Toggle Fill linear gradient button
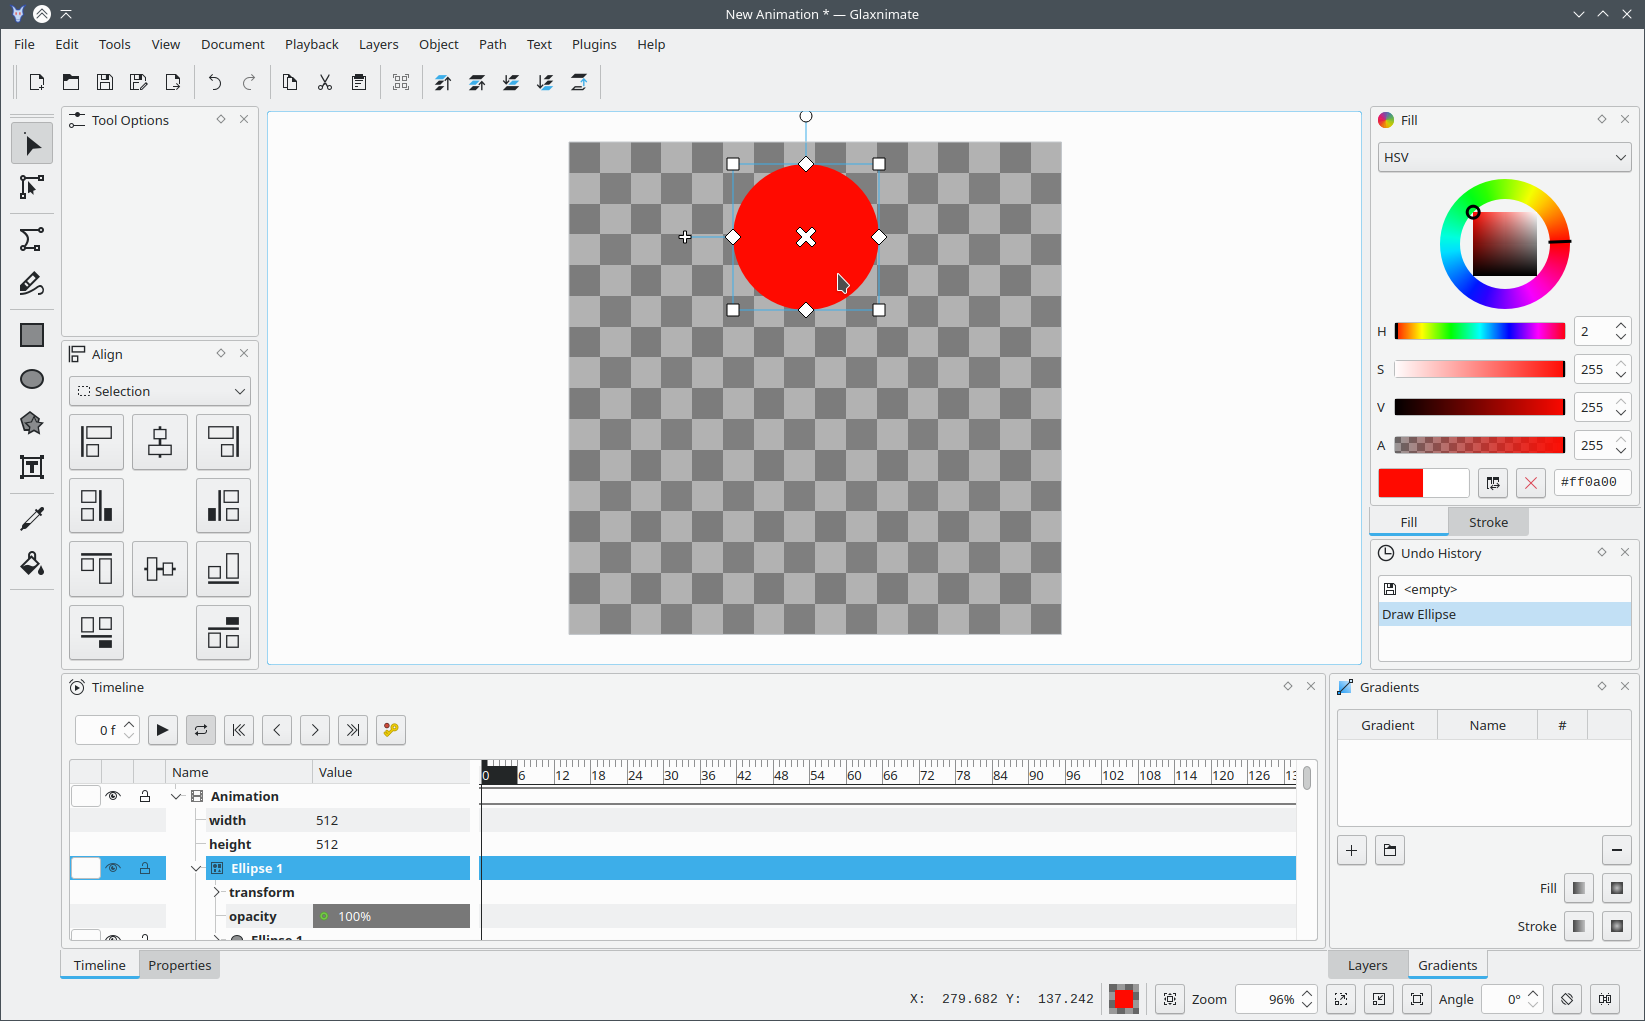This screenshot has height=1021, width=1645. (x=1579, y=888)
